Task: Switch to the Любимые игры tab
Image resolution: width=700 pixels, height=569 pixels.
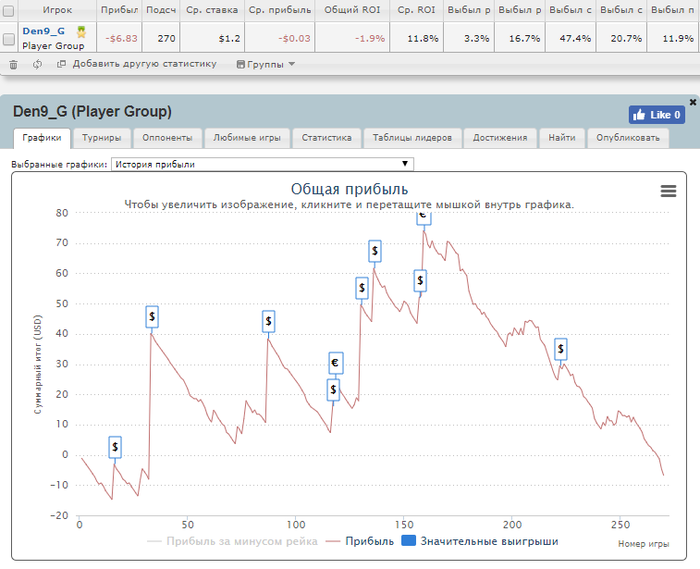Action: 247,138
